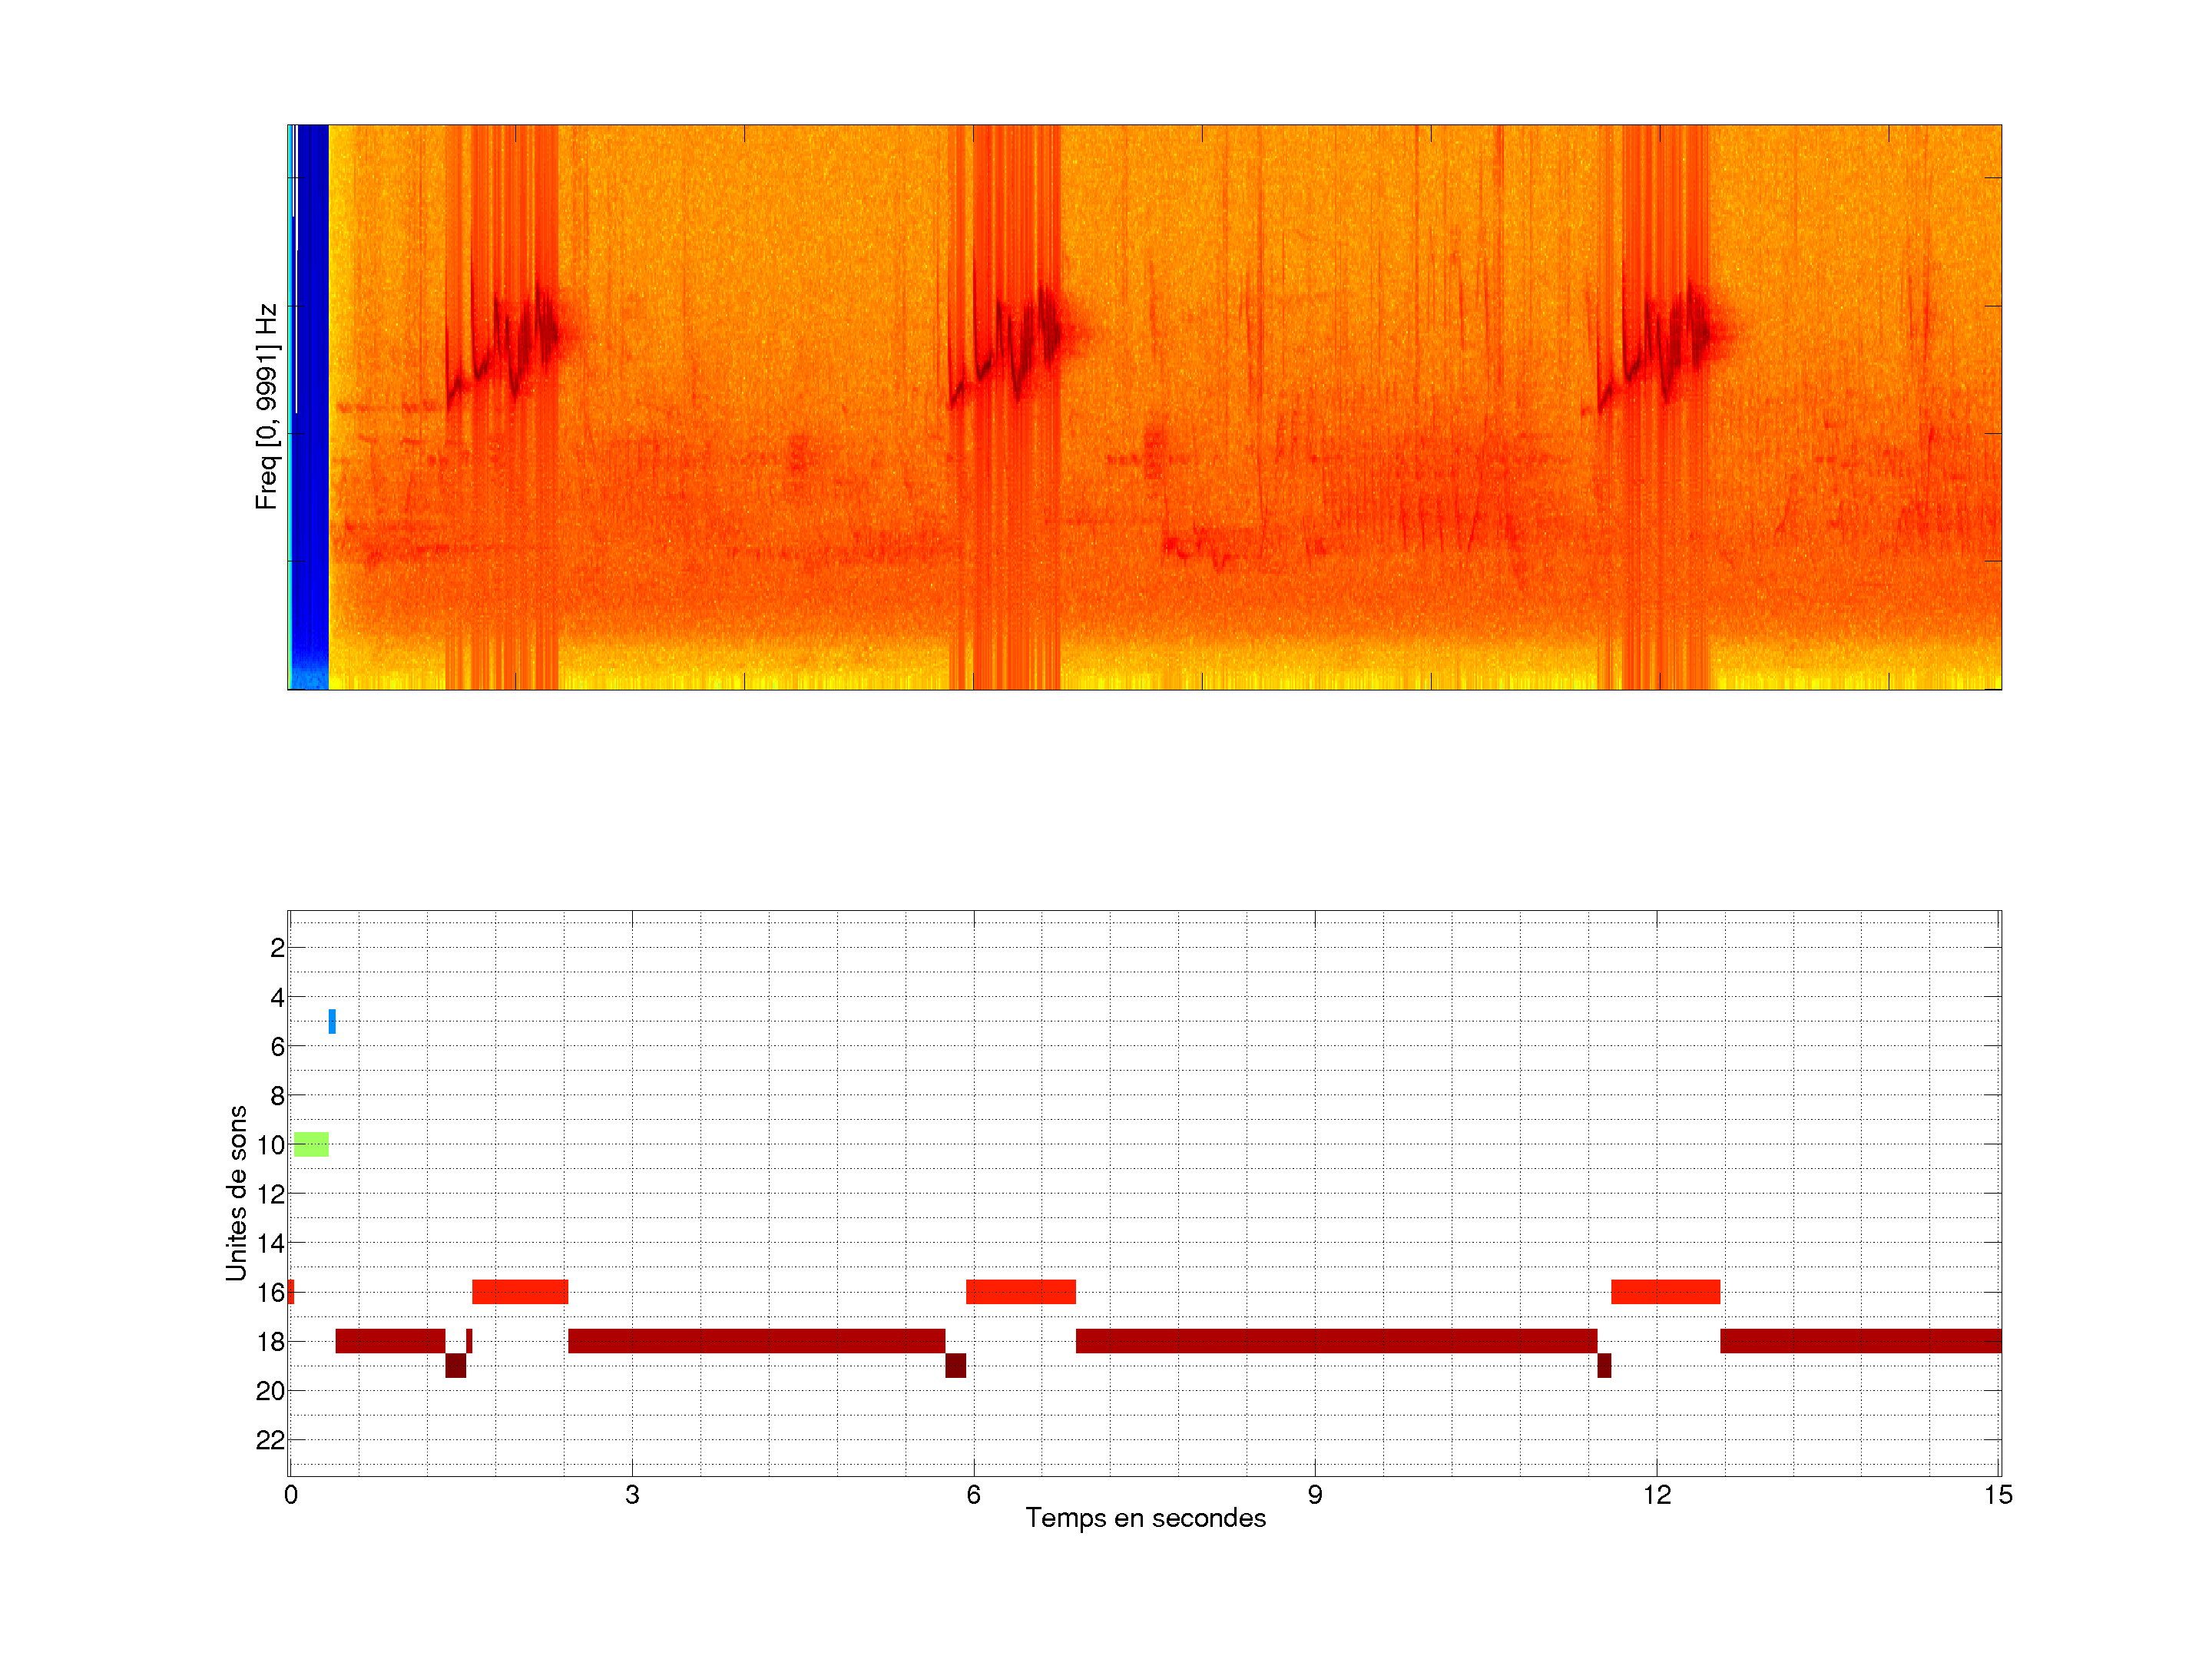Click the small maroon row 19 block before 12 seconds
The height and width of the screenshot is (1659, 2212).
coord(1604,1365)
